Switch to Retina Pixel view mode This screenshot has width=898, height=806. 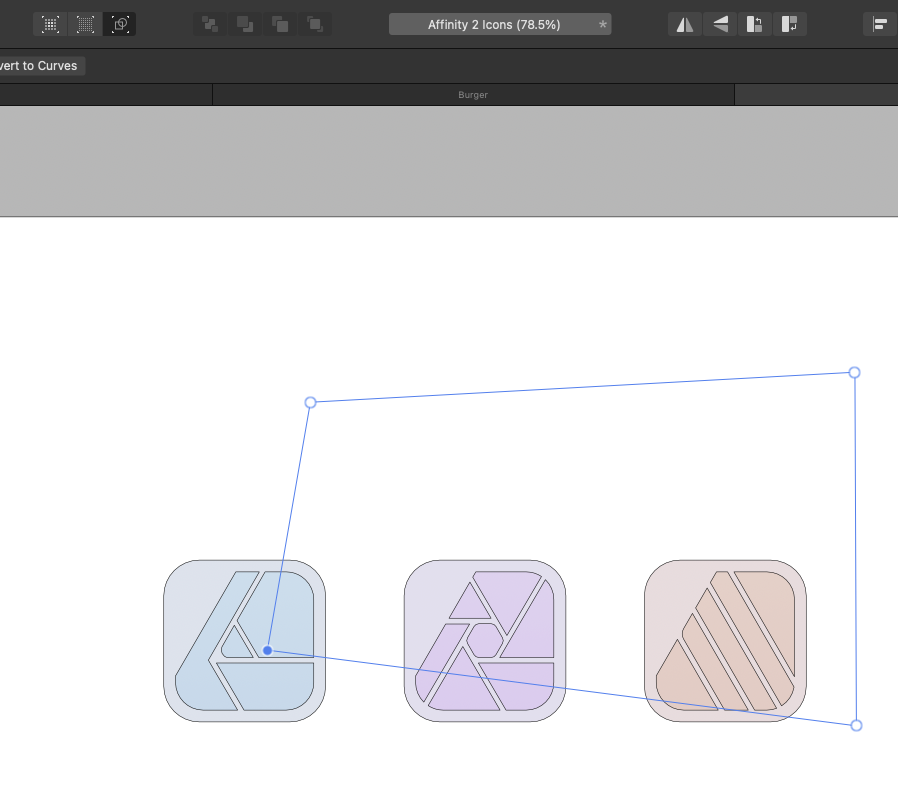point(85,24)
